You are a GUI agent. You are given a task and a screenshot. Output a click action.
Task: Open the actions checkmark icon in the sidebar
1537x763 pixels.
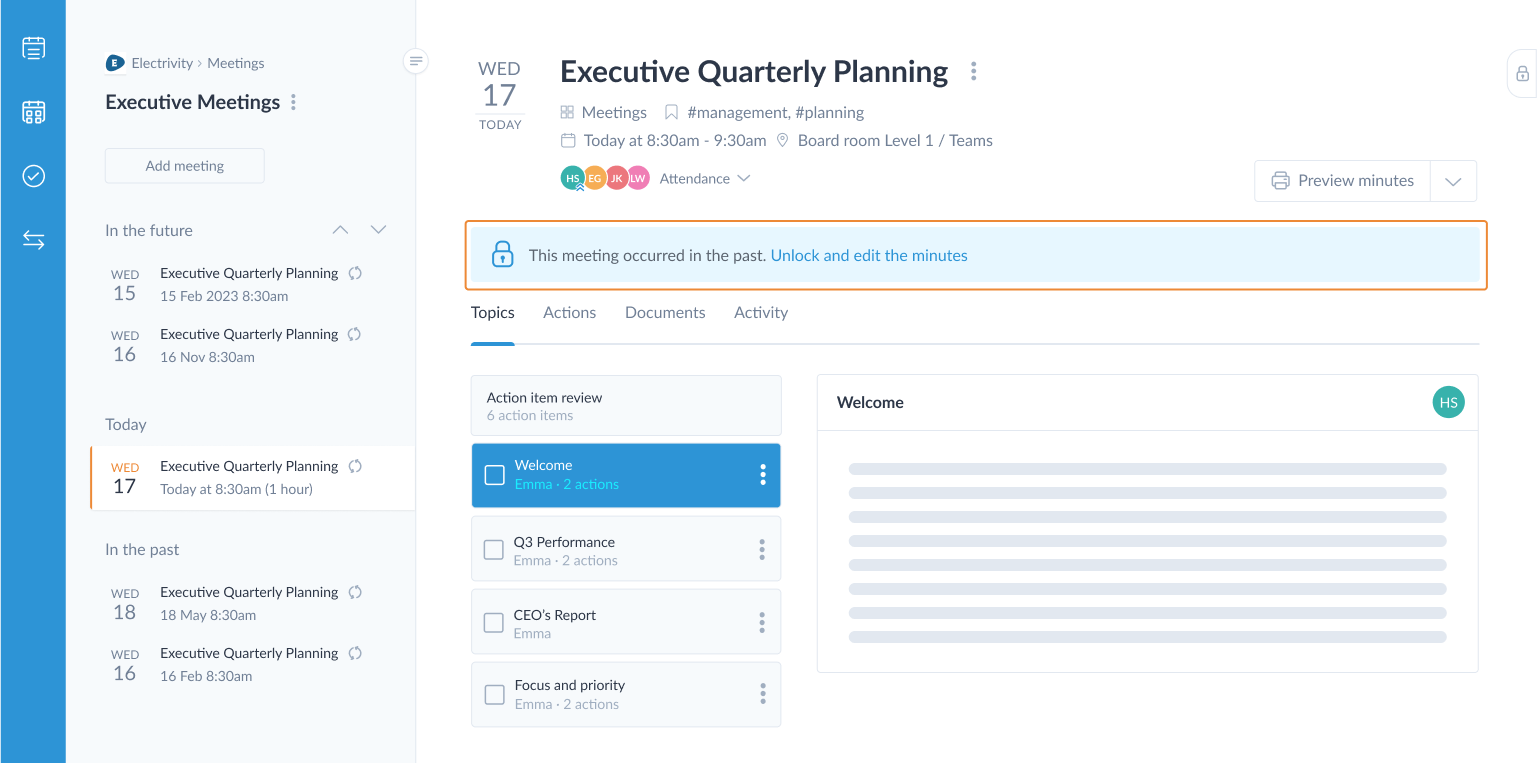pyautogui.click(x=34, y=176)
